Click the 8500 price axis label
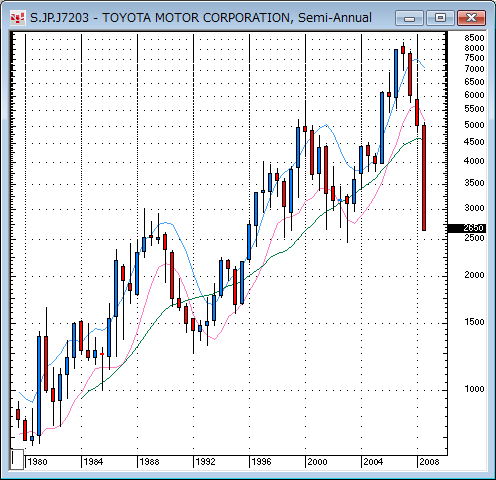Screen dimensions: 496x480 point(474,38)
